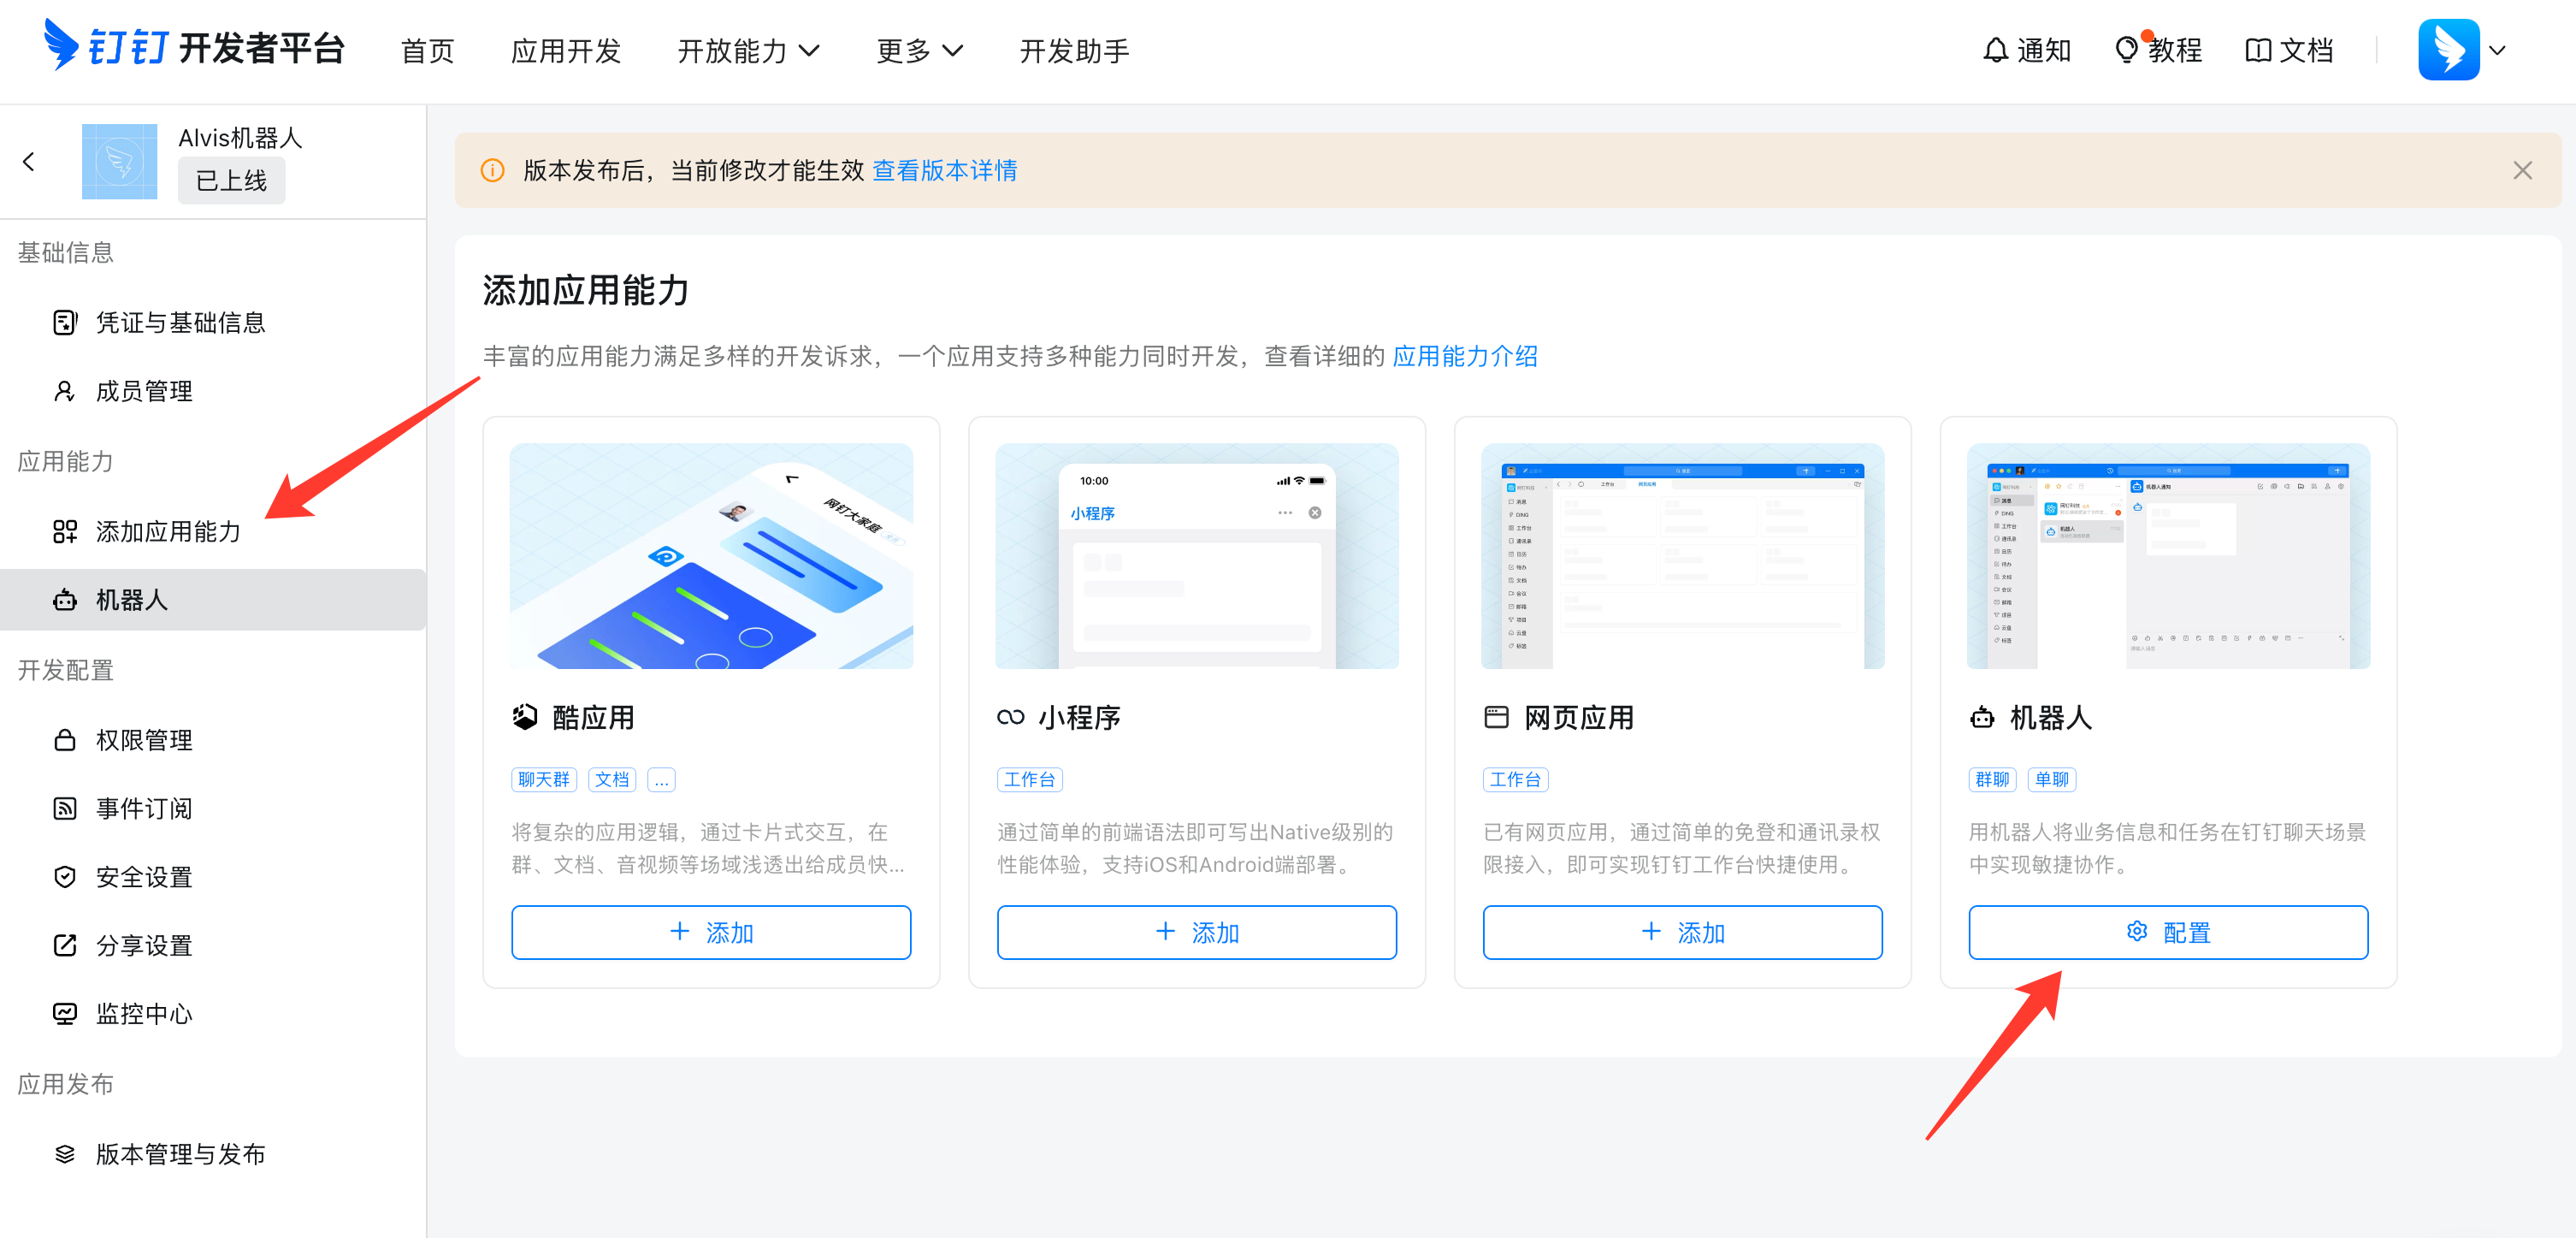Screen dimensions: 2576x1238
Task: Click the Alvis机器人 app icon
Action: (119, 161)
